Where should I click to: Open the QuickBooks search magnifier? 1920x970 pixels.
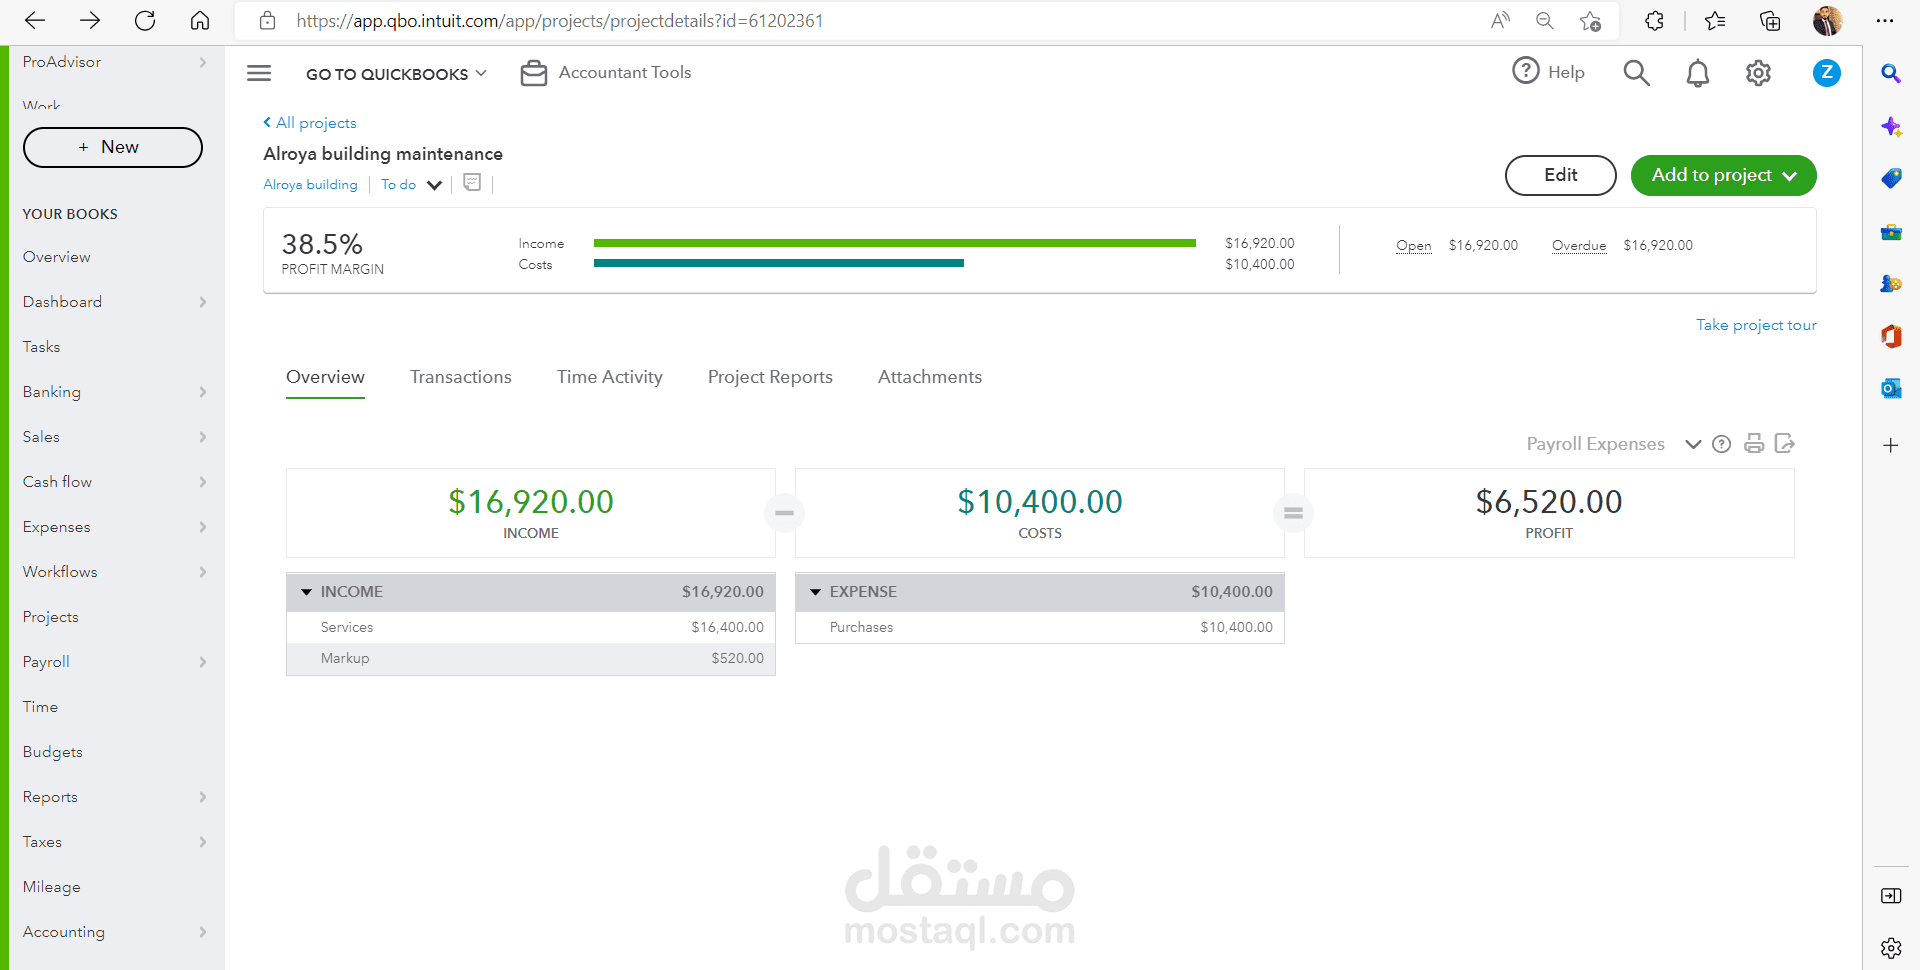[x=1636, y=73]
